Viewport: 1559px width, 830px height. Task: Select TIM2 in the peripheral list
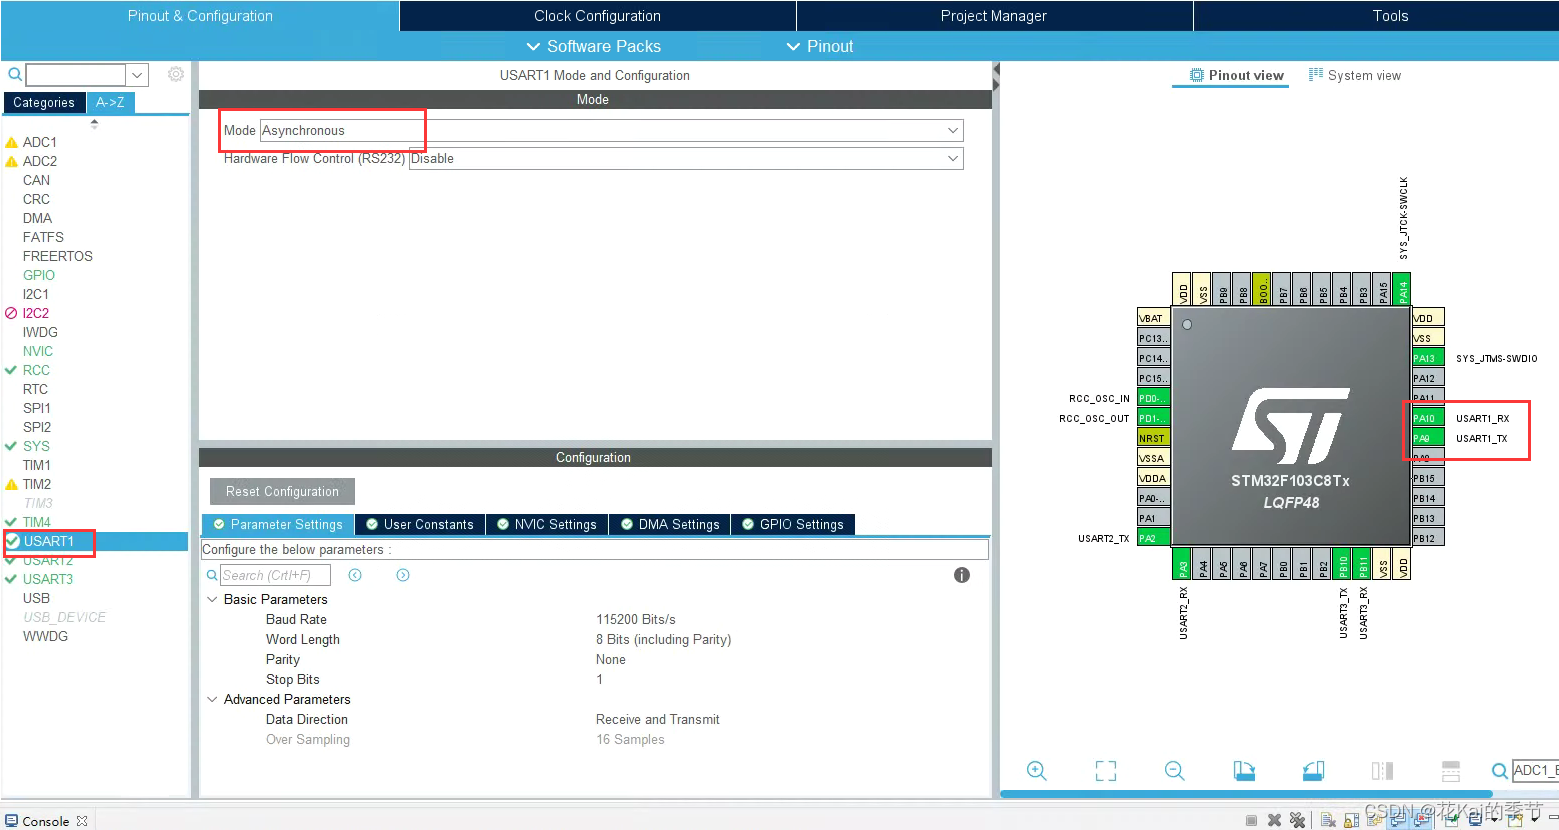(x=37, y=484)
